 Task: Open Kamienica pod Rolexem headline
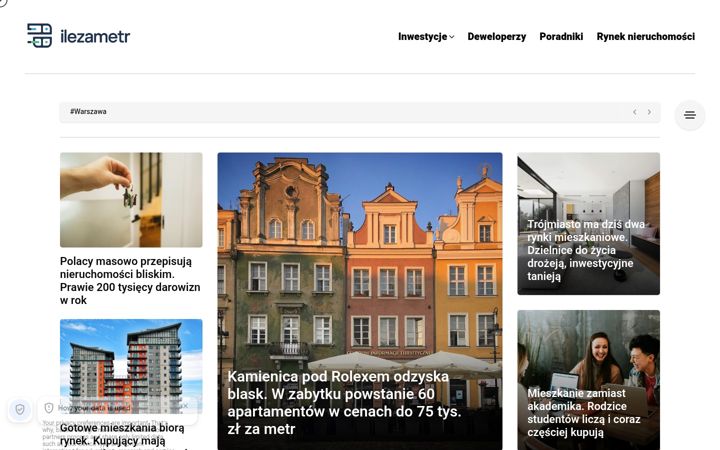[x=344, y=403]
